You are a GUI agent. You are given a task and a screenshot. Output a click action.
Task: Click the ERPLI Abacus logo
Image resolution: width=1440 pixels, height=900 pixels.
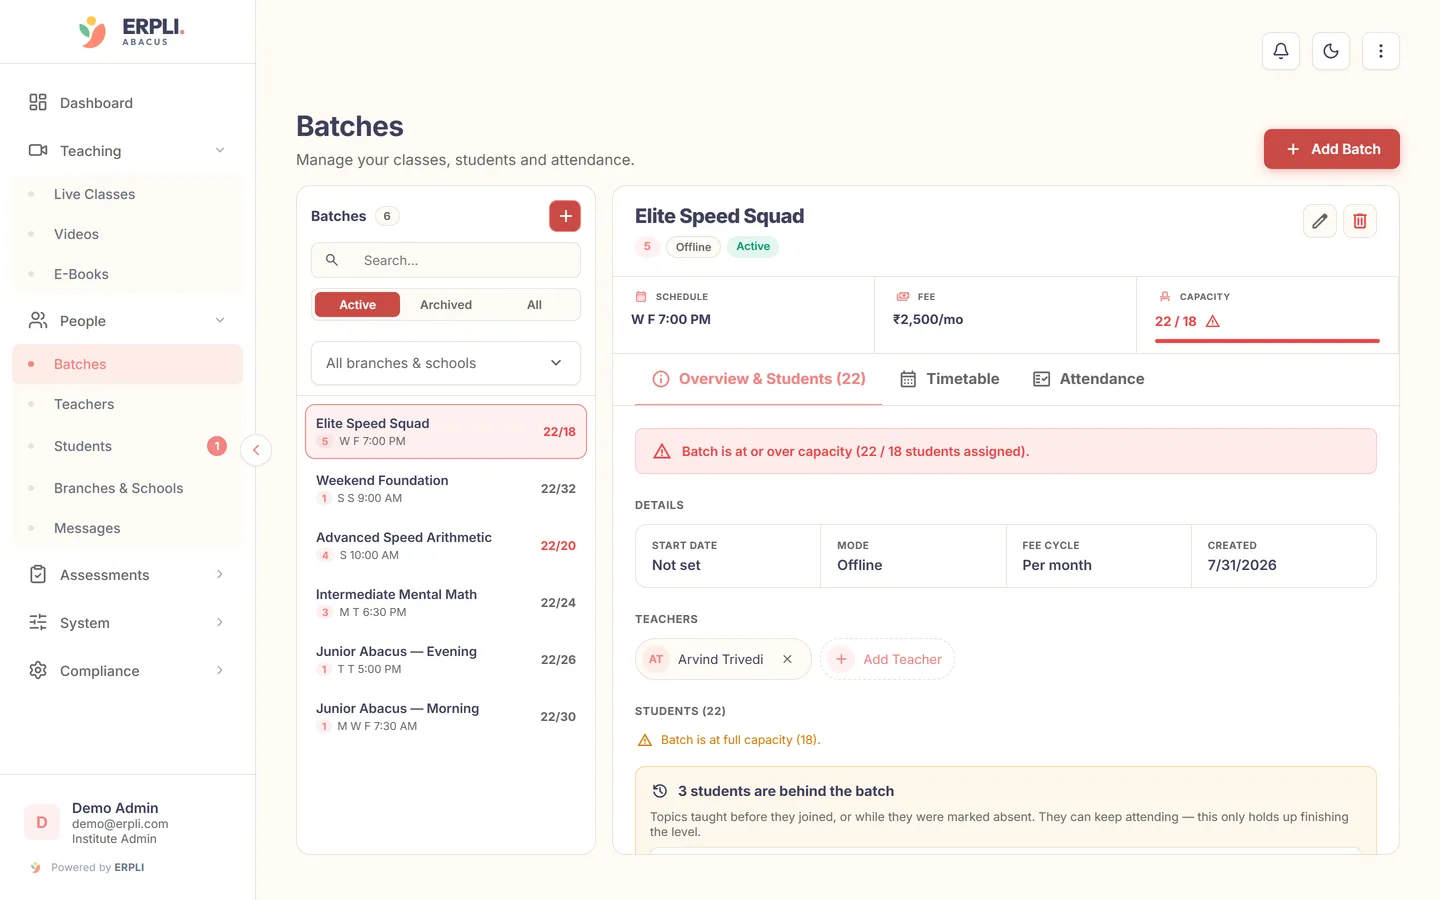(131, 32)
